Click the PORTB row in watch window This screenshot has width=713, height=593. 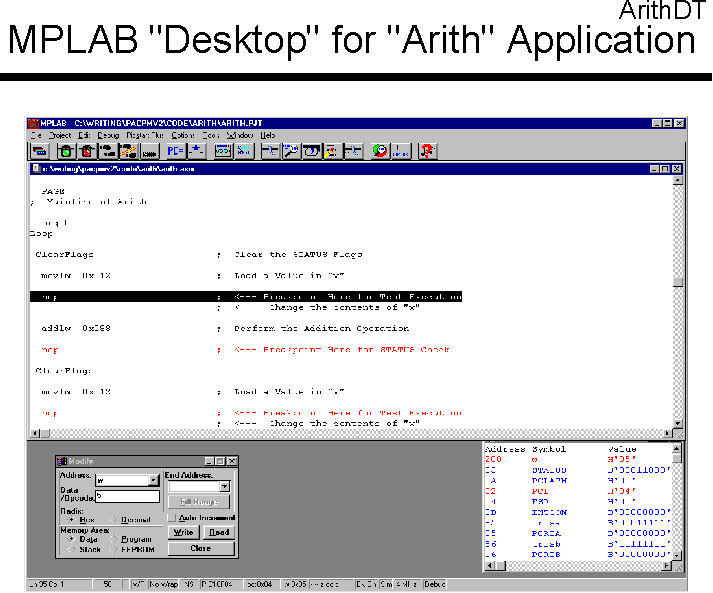[x=578, y=554]
